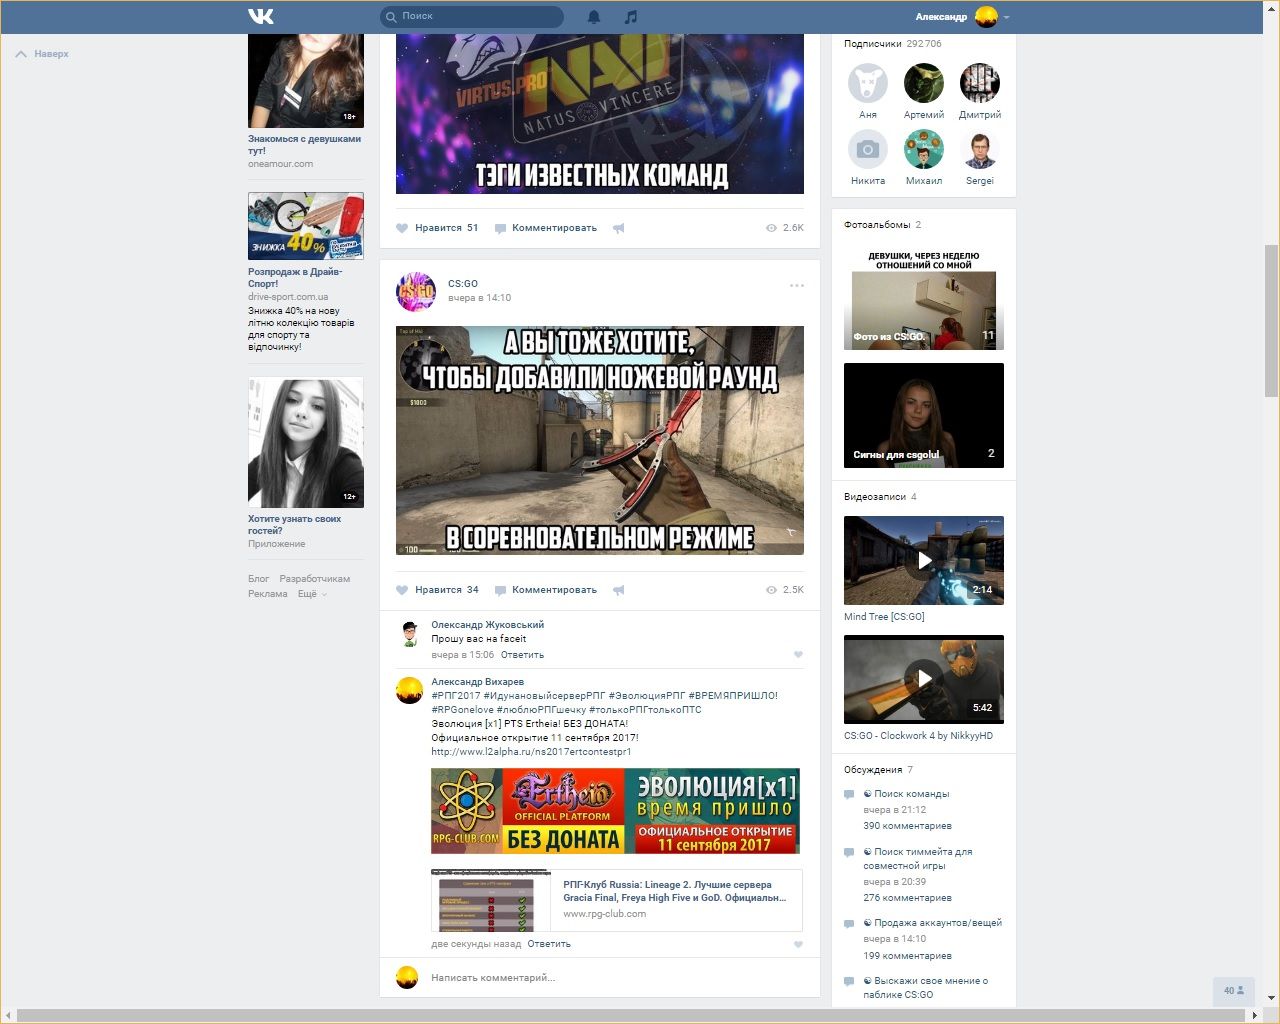
Task: Reply to Александр Вихарев's comment
Action: click(x=549, y=944)
